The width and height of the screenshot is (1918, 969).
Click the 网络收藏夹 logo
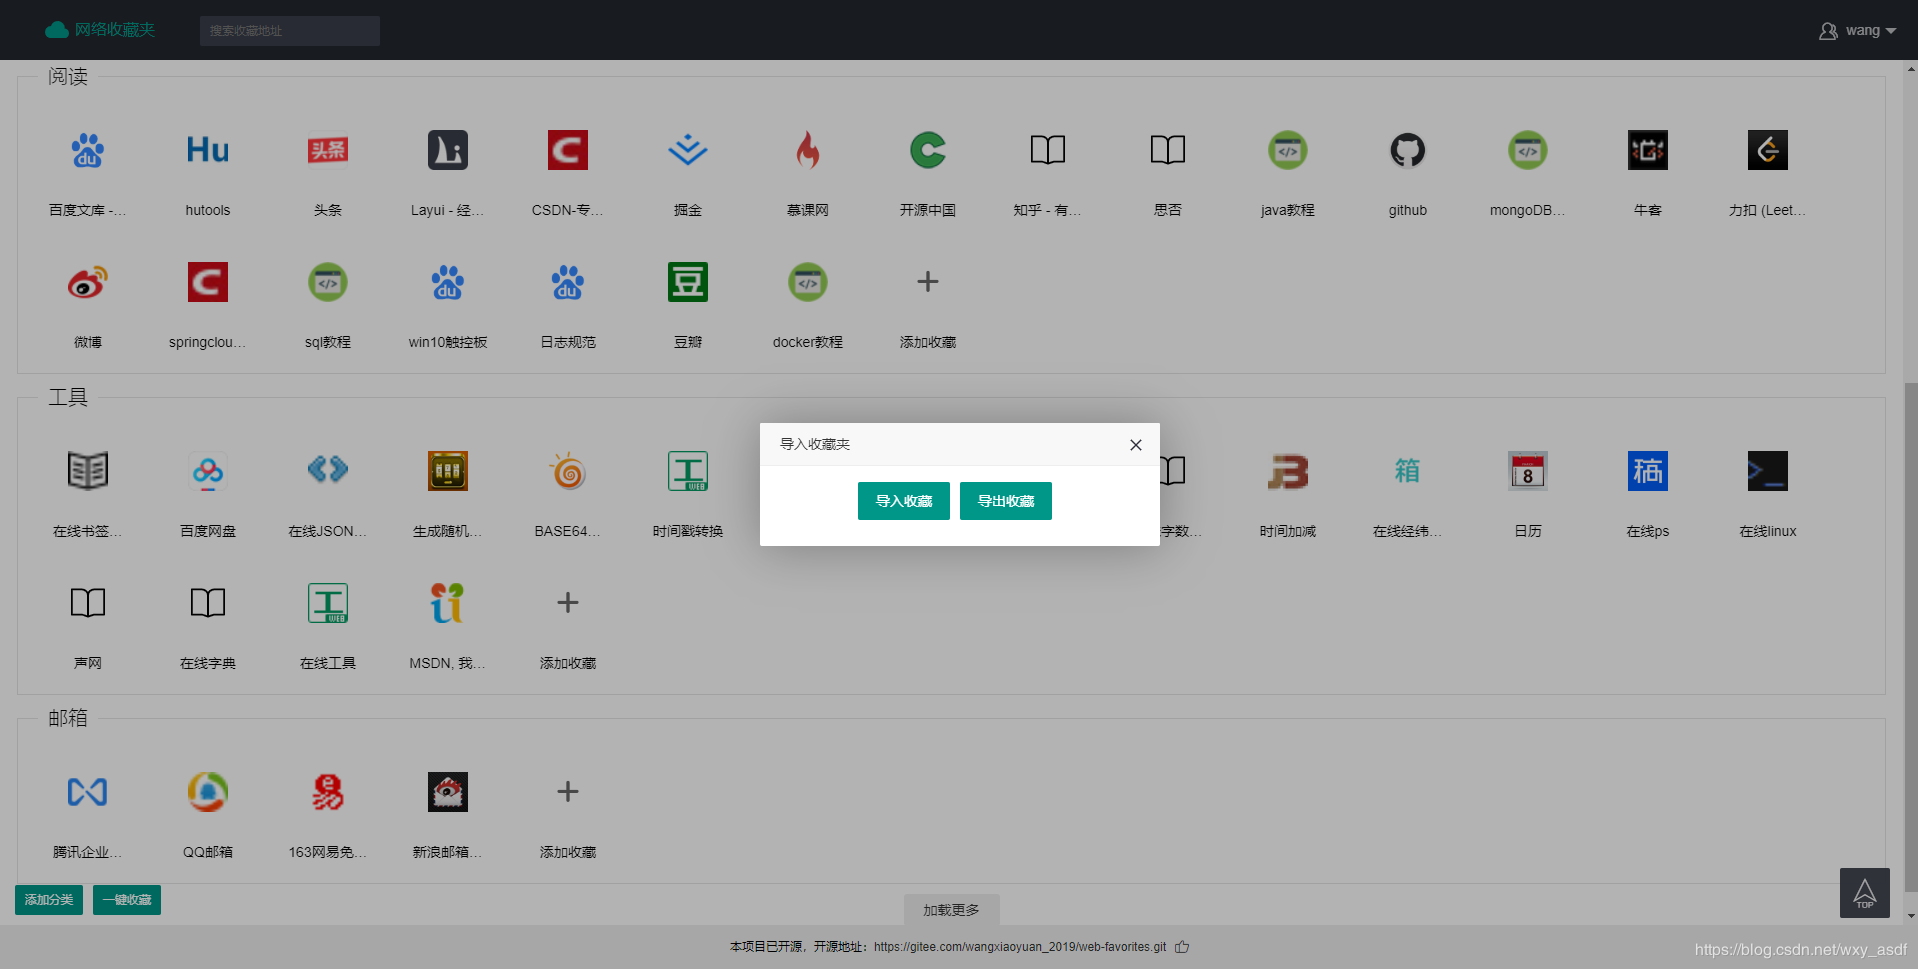point(100,30)
